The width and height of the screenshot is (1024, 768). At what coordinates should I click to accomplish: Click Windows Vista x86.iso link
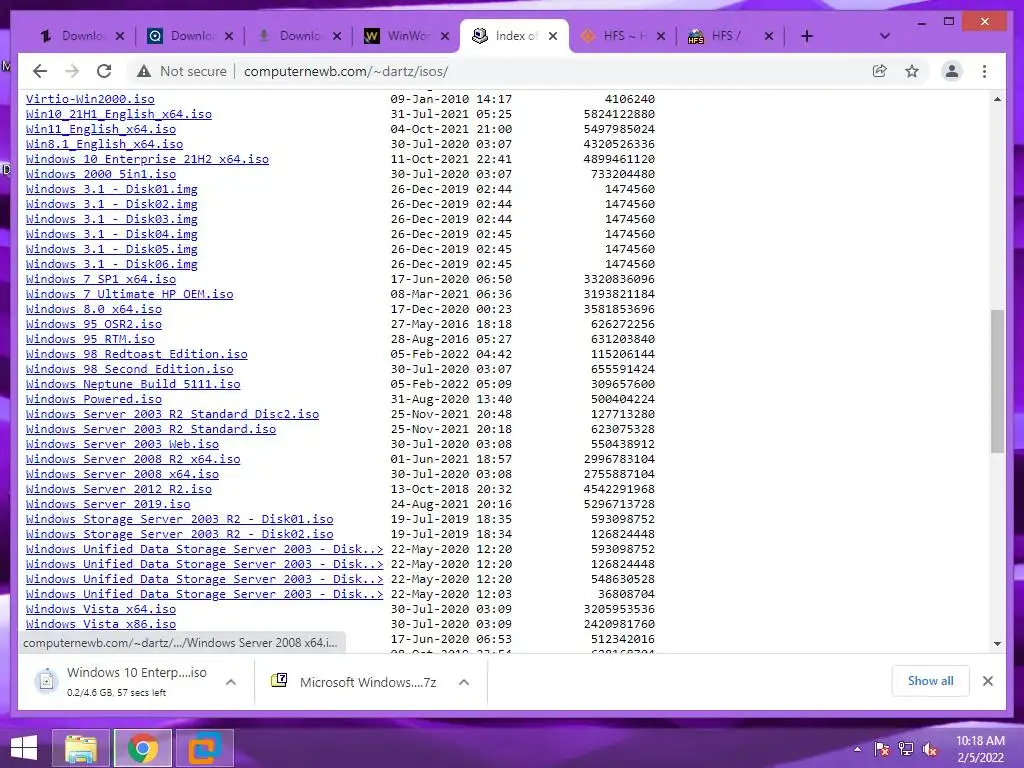pyautogui.click(x=101, y=625)
